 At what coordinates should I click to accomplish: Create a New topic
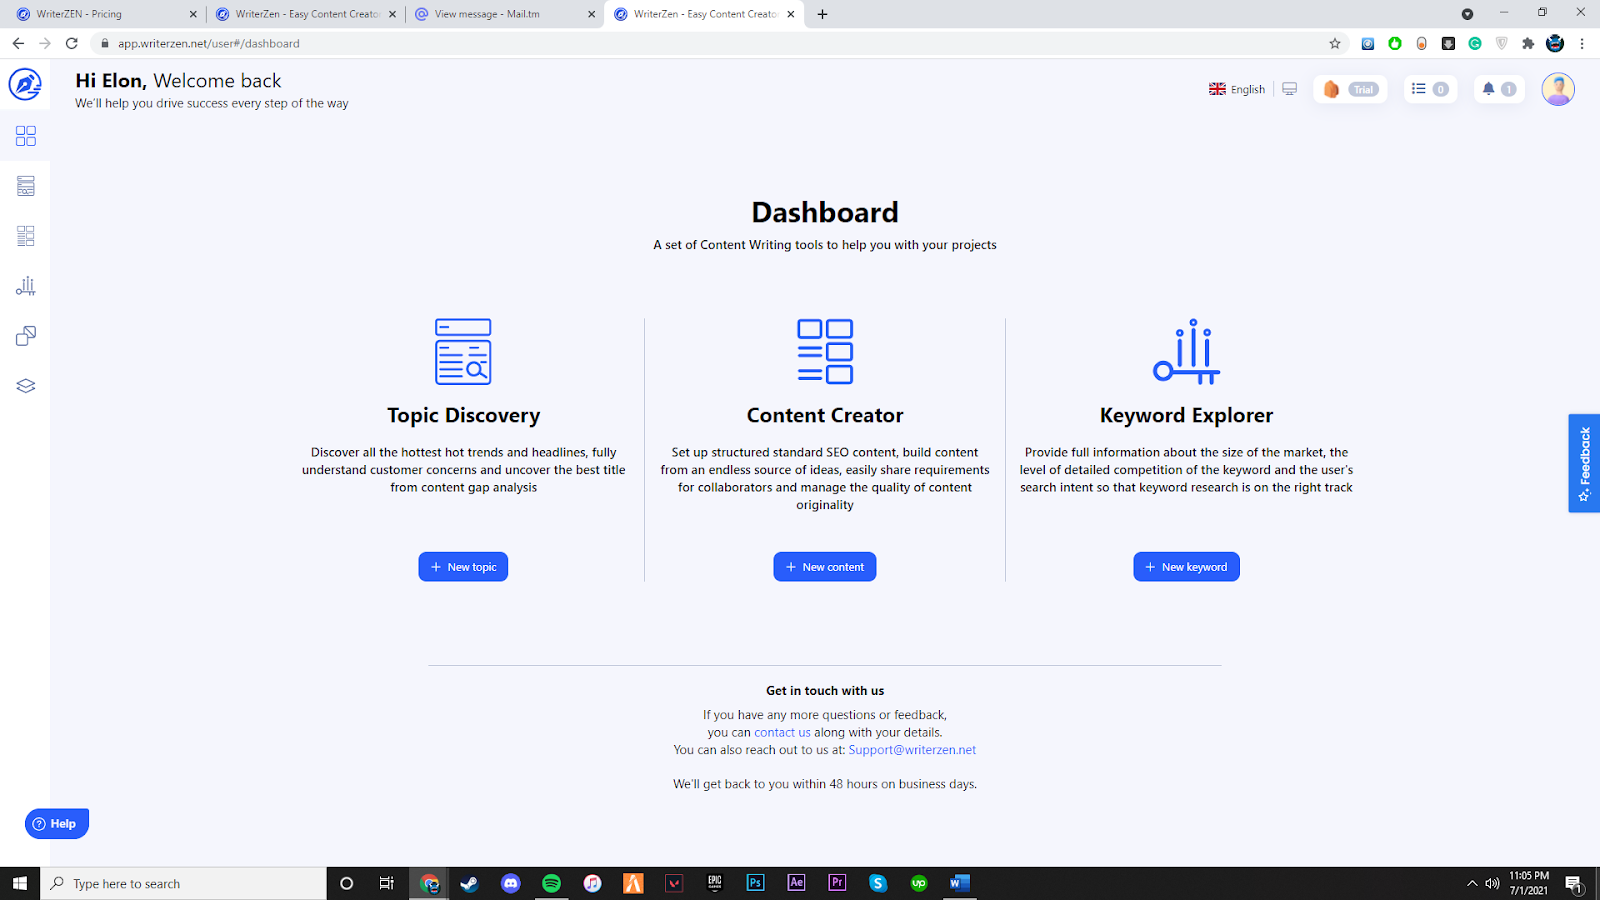pyautogui.click(x=463, y=567)
